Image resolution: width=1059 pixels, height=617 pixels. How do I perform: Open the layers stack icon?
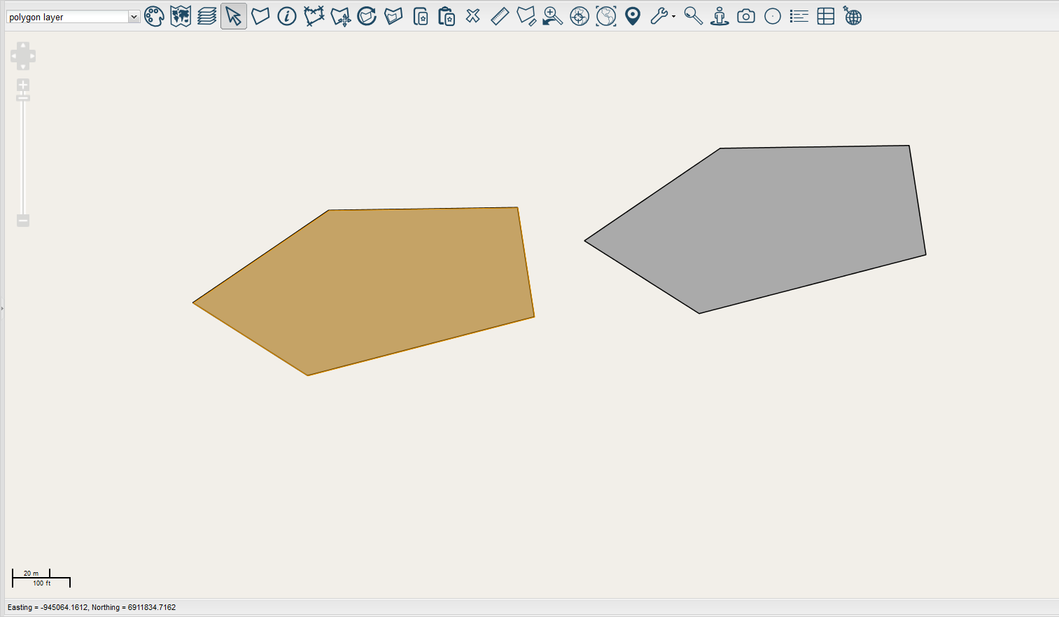coord(207,16)
